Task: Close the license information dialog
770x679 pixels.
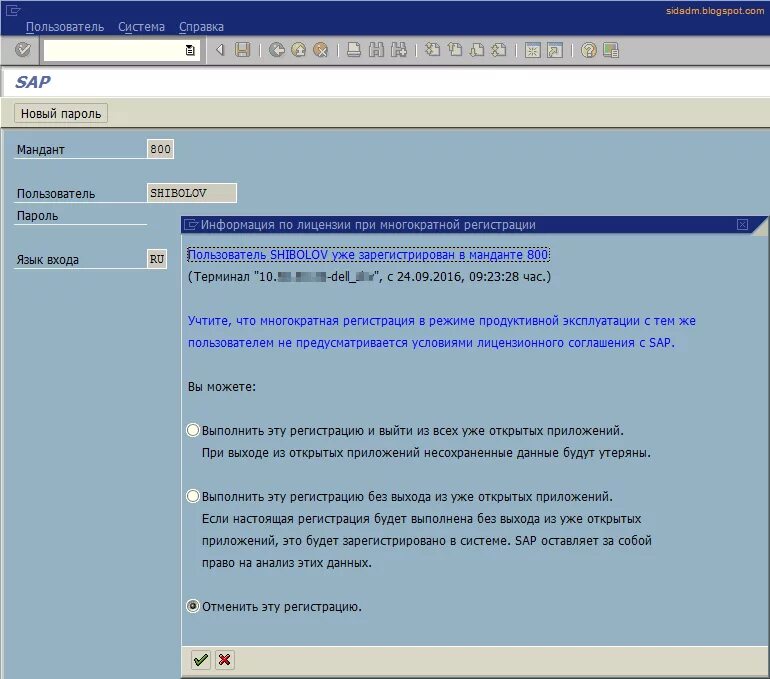Action: (742, 224)
